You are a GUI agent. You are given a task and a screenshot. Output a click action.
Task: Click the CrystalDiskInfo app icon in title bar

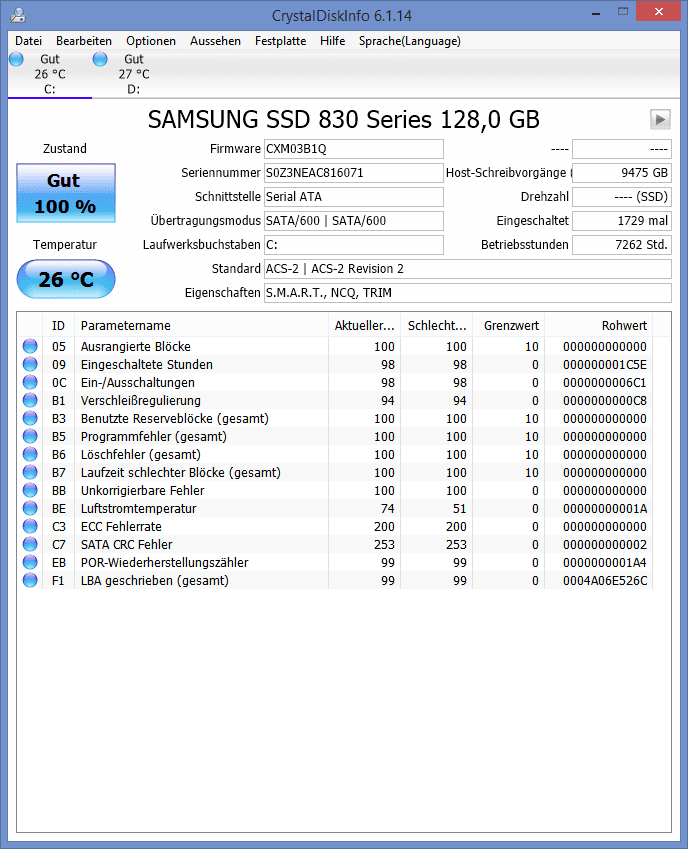pyautogui.click(x=18, y=15)
